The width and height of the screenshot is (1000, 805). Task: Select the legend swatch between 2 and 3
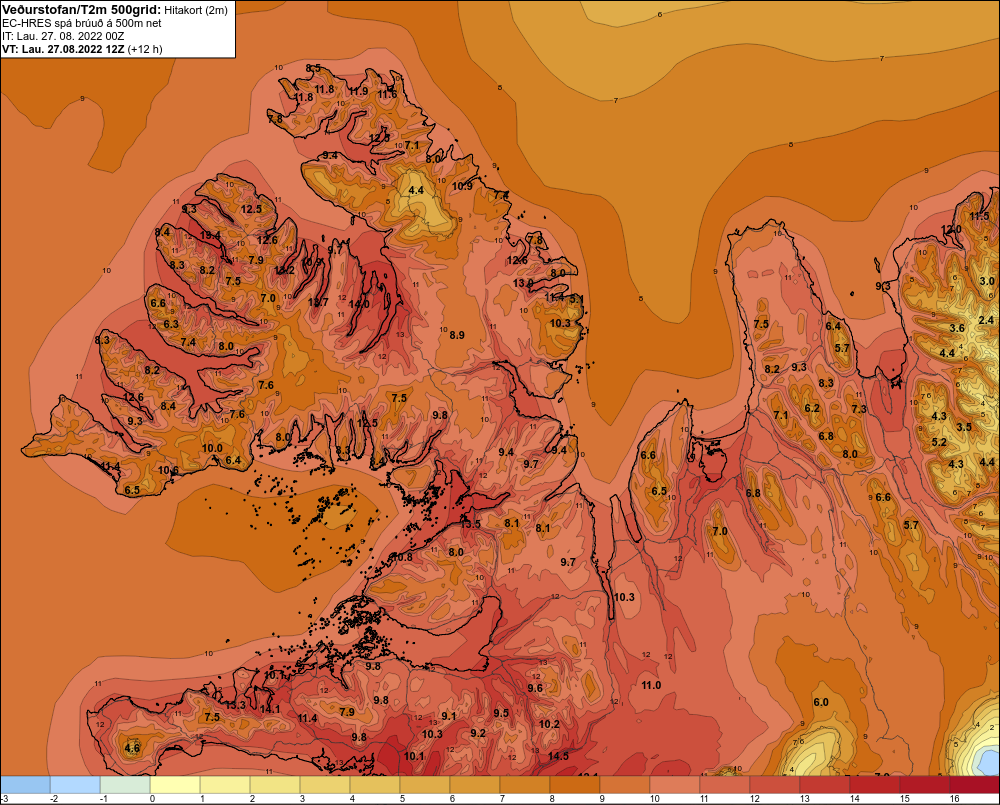[x=275, y=785]
